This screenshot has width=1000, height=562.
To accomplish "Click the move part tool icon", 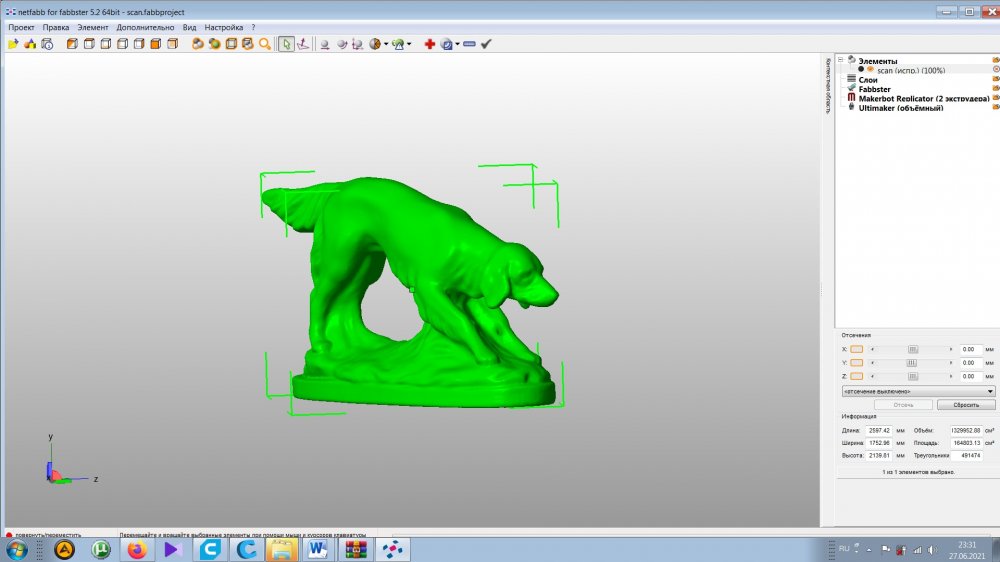I will click(325, 44).
